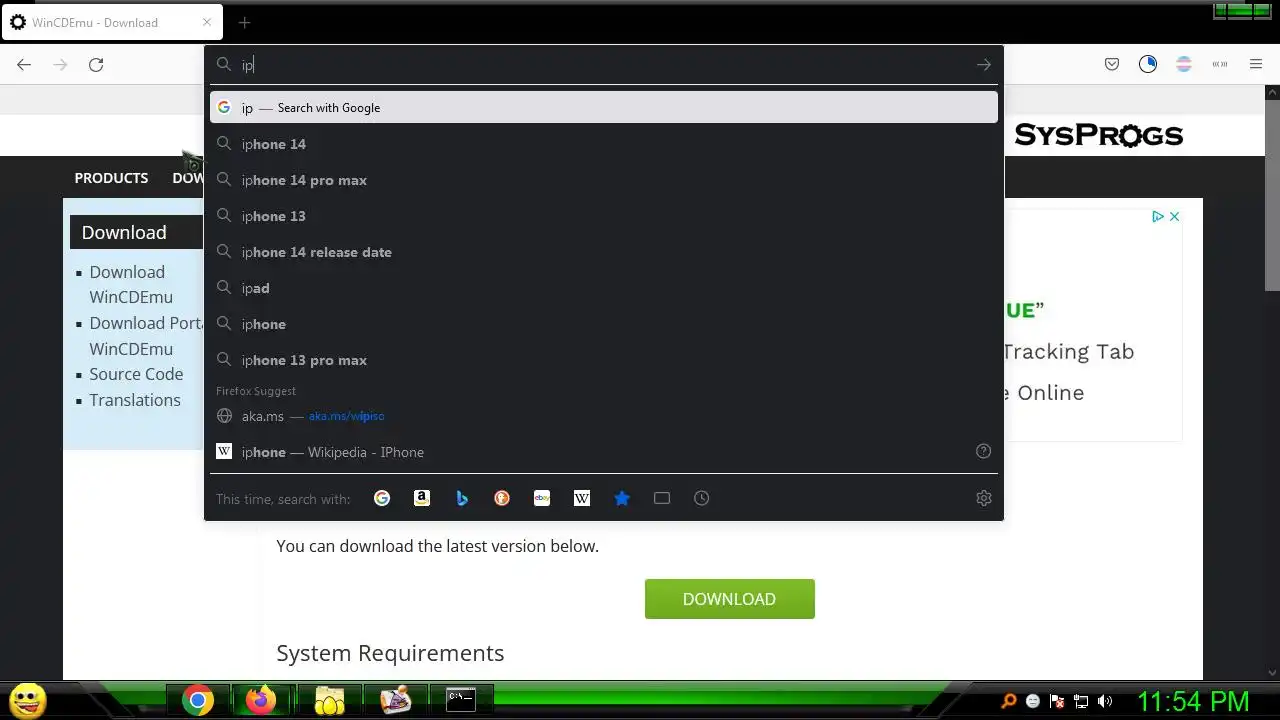
Task: Click the green DOWNLOAD button
Action: click(729, 598)
